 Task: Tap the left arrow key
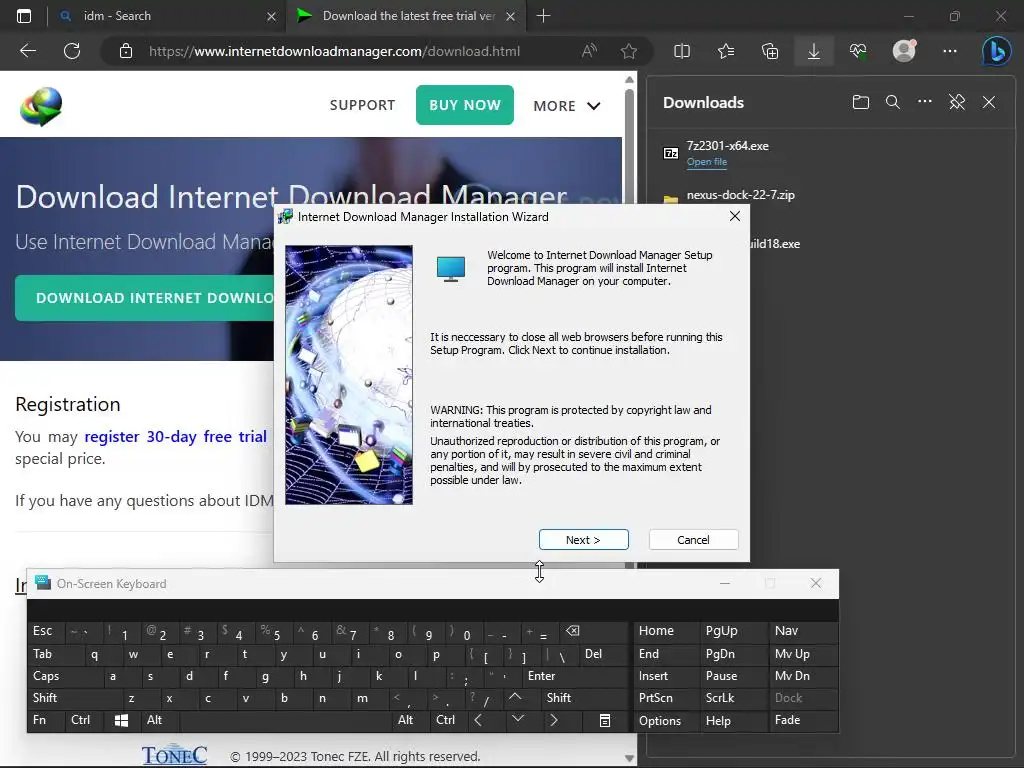479,720
